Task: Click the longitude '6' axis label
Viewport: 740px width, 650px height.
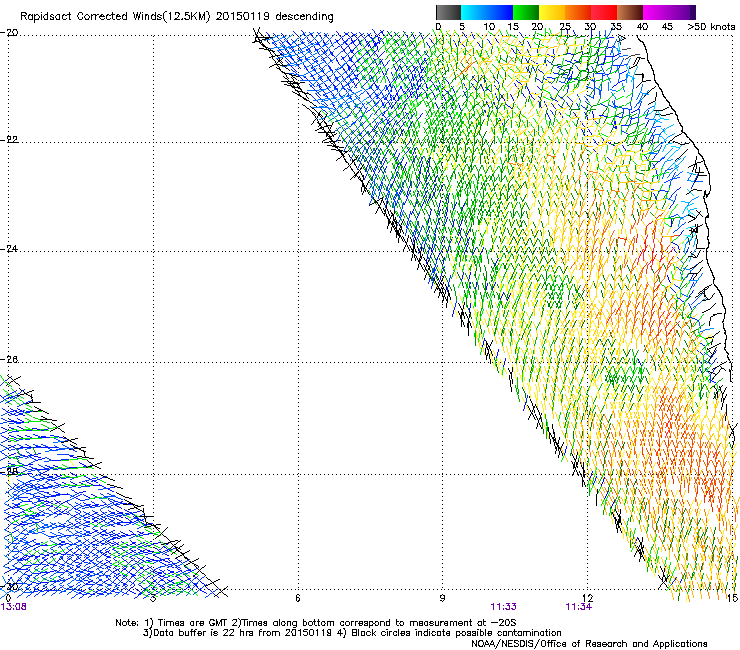Action: tap(298, 598)
